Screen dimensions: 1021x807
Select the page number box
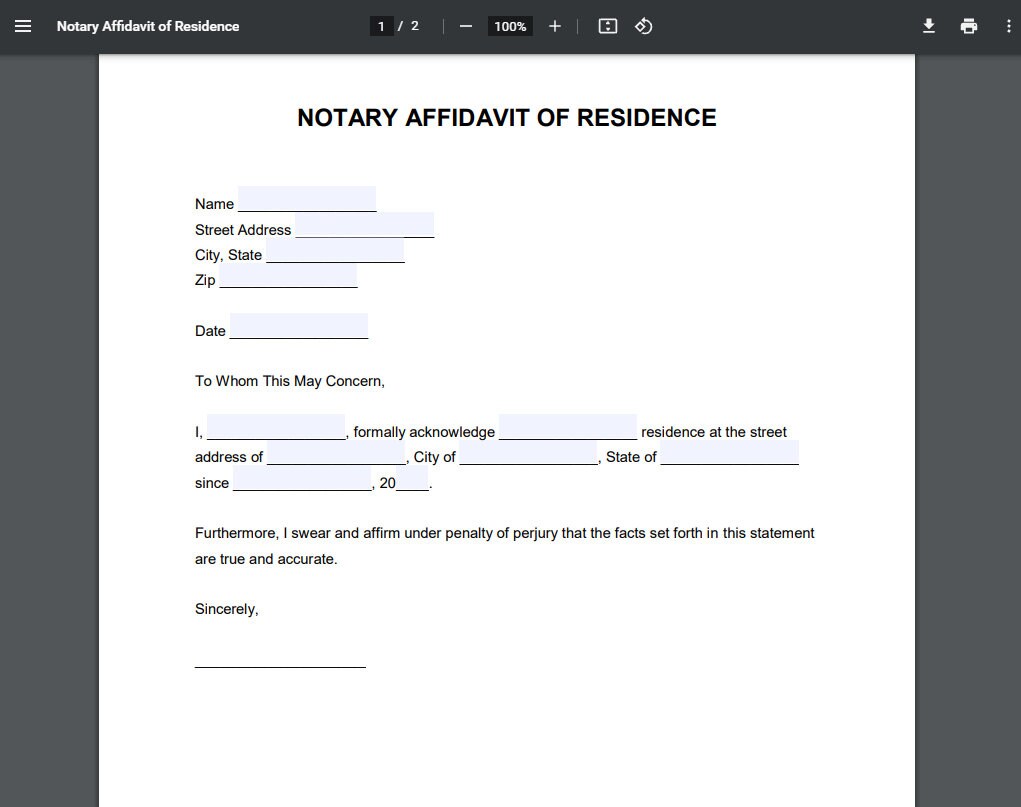(x=381, y=26)
